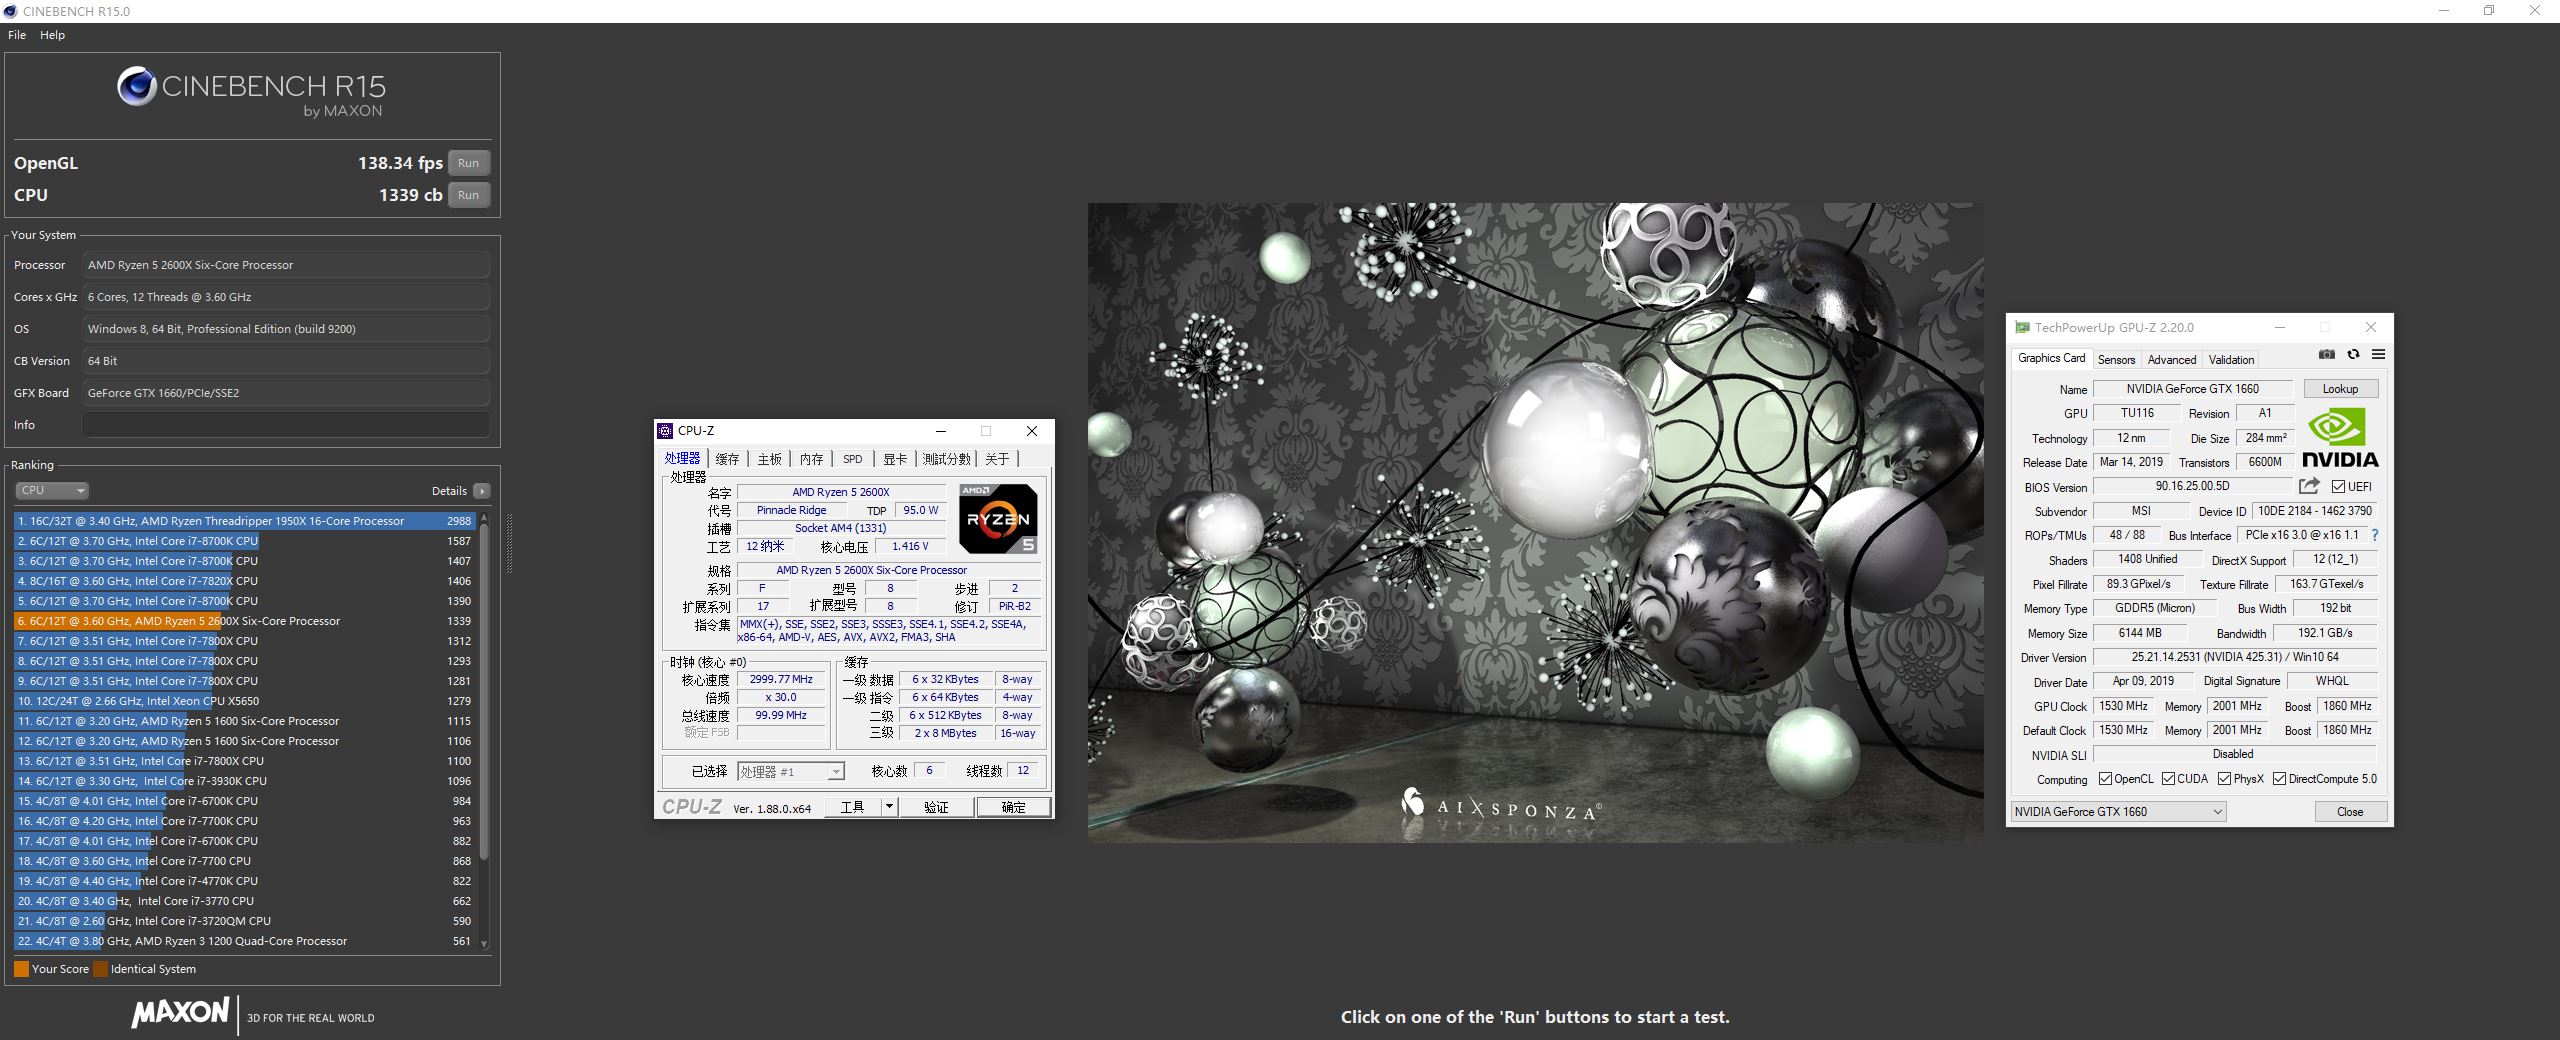
Task: Click the GPU-Z refresh icon
Action: coord(2353,355)
